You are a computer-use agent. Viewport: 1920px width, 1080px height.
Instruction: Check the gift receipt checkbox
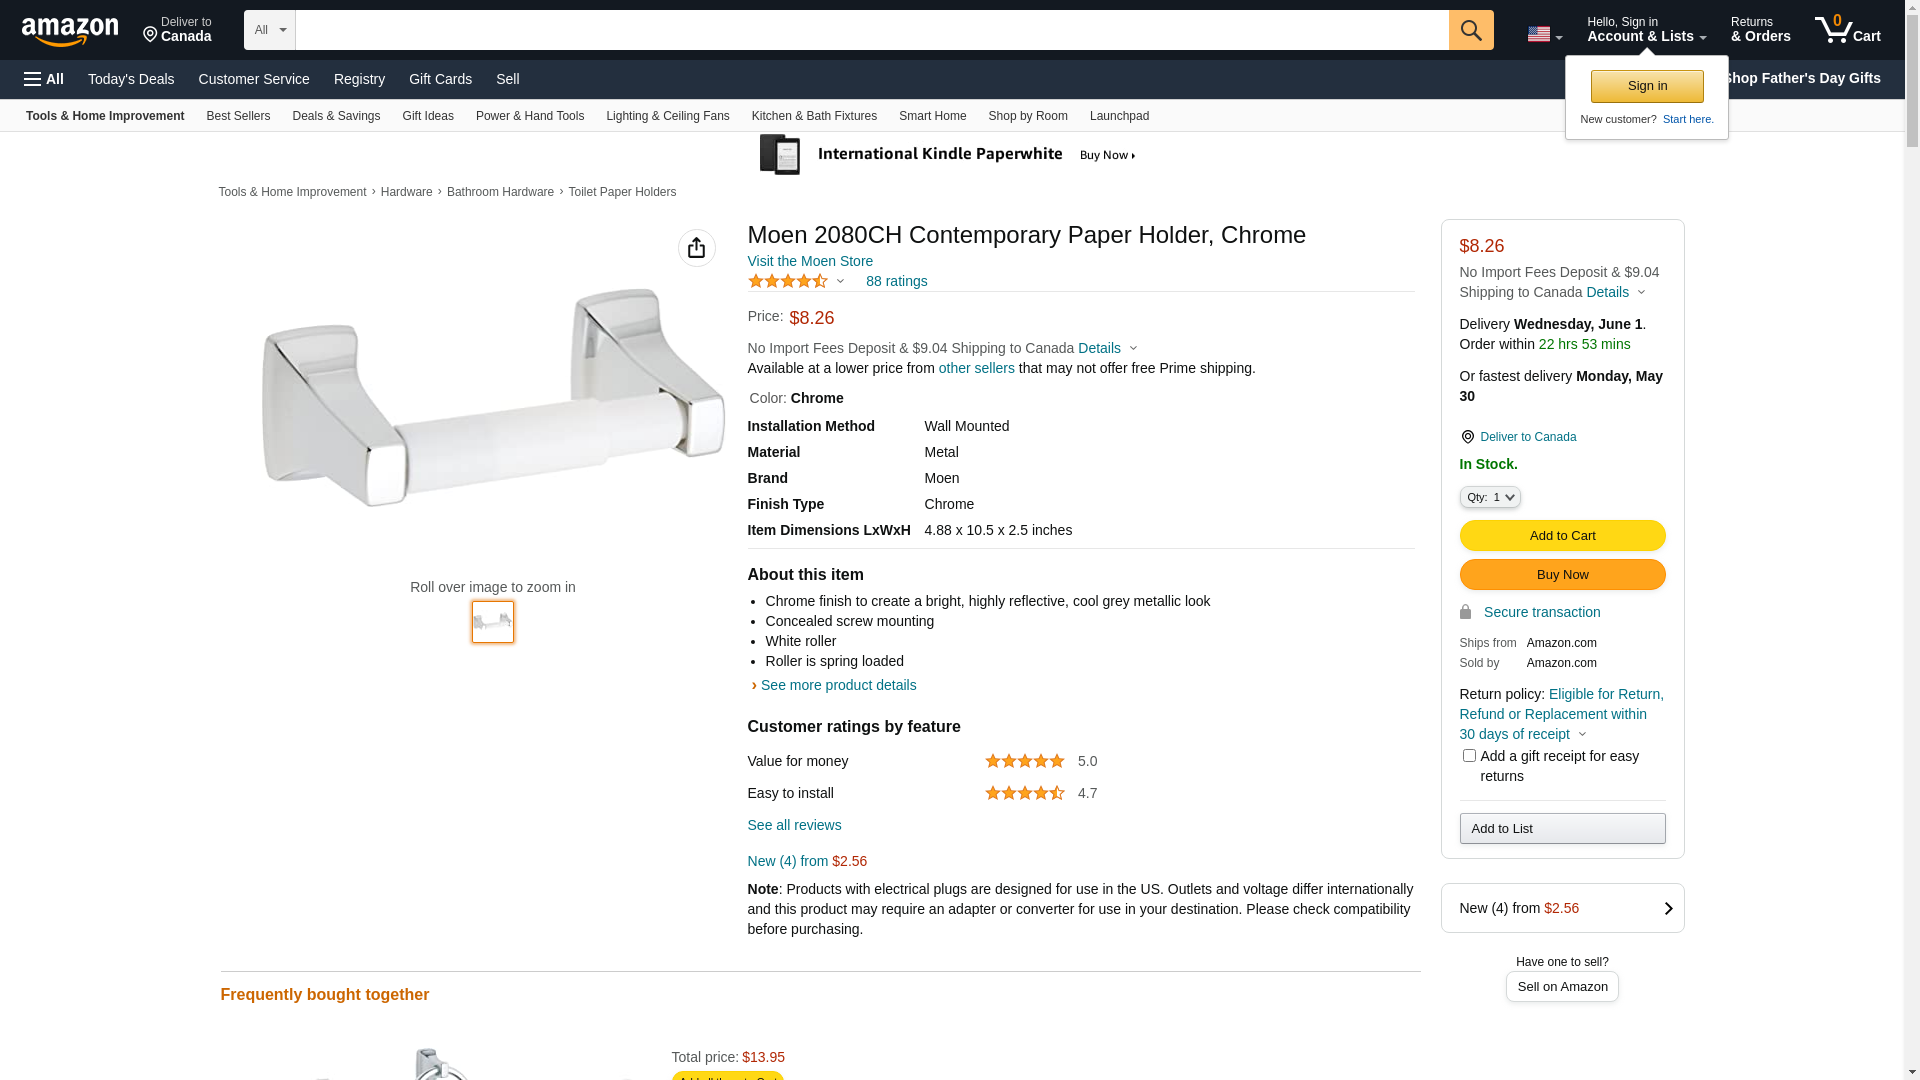click(1469, 756)
